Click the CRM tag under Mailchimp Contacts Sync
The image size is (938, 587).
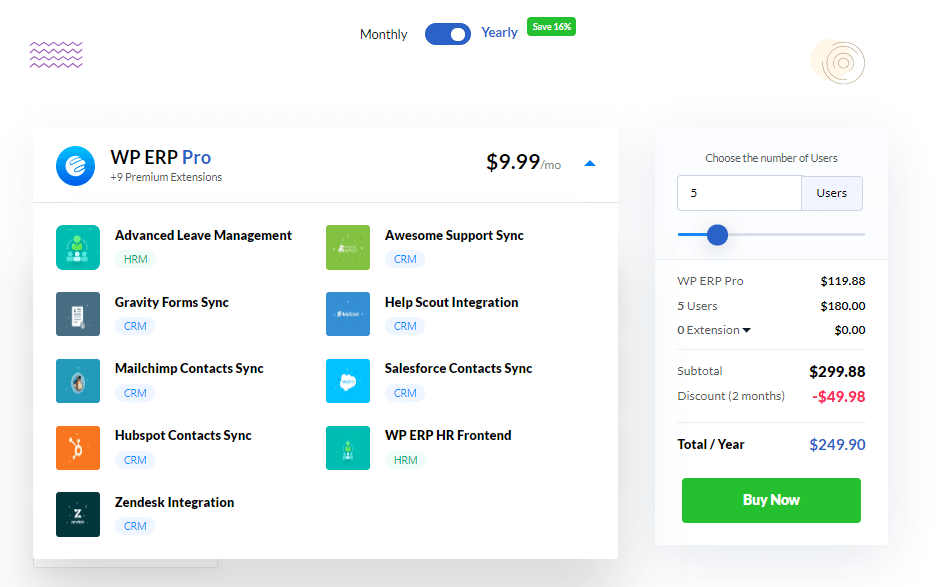(x=135, y=393)
